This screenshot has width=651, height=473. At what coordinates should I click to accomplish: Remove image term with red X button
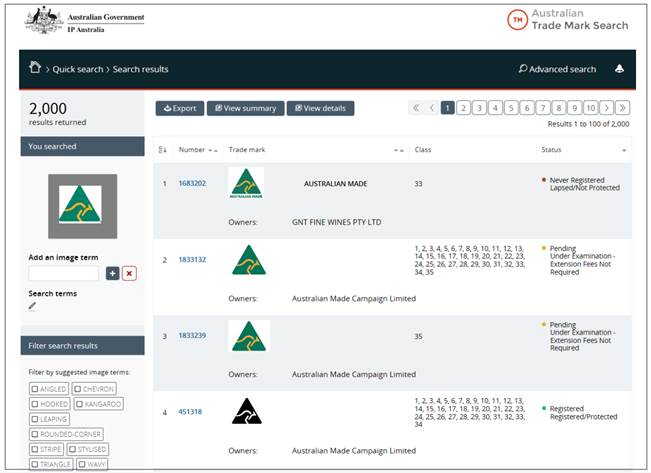click(x=129, y=273)
